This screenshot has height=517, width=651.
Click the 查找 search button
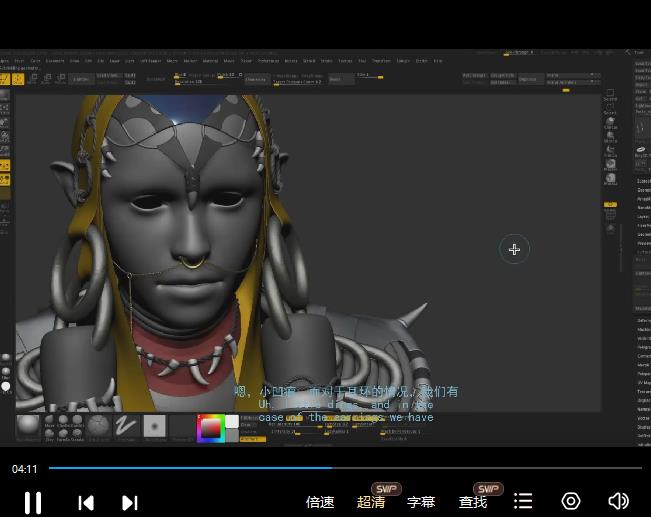pyautogui.click(x=473, y=502)
